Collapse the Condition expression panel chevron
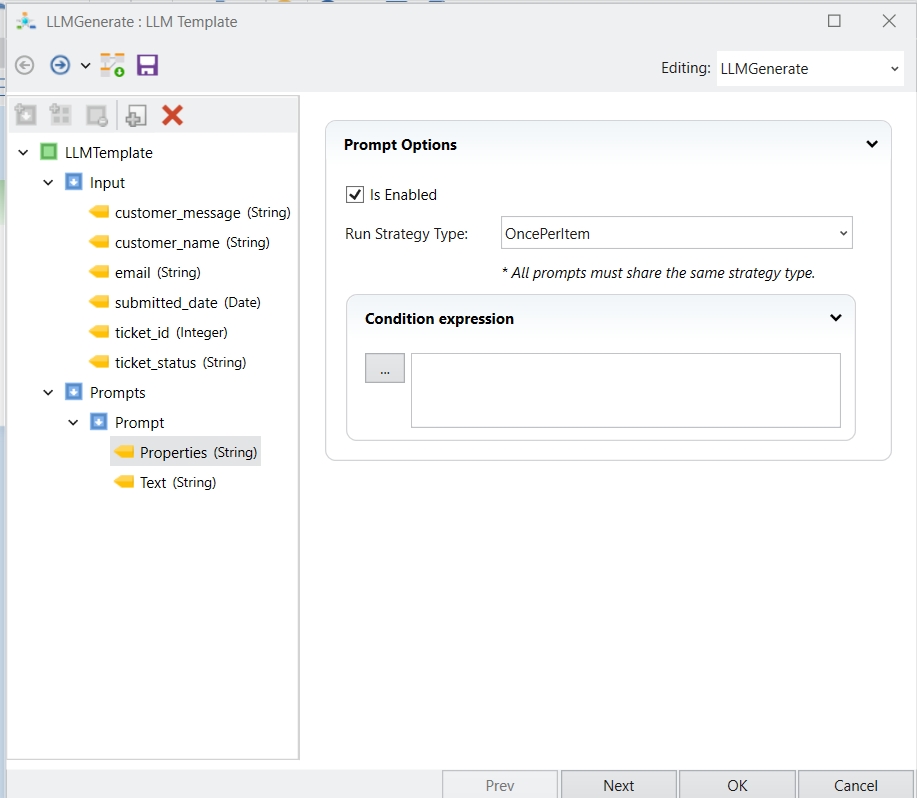Image resolution: width=917 pixels, height=798 pixels. coord(836,319)
